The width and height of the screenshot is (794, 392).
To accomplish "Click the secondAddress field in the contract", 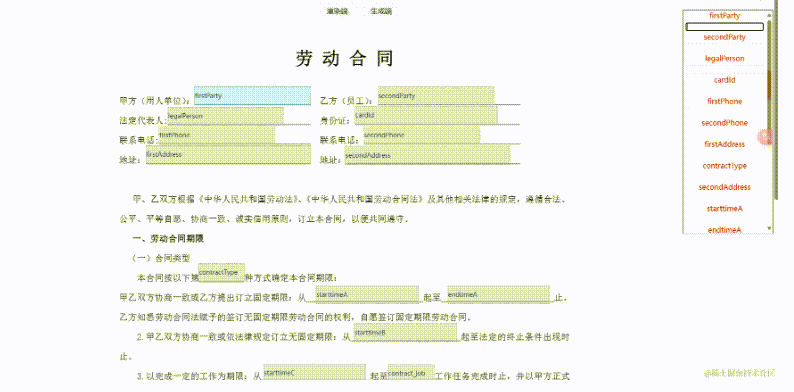I will click(x=427, y=154).
